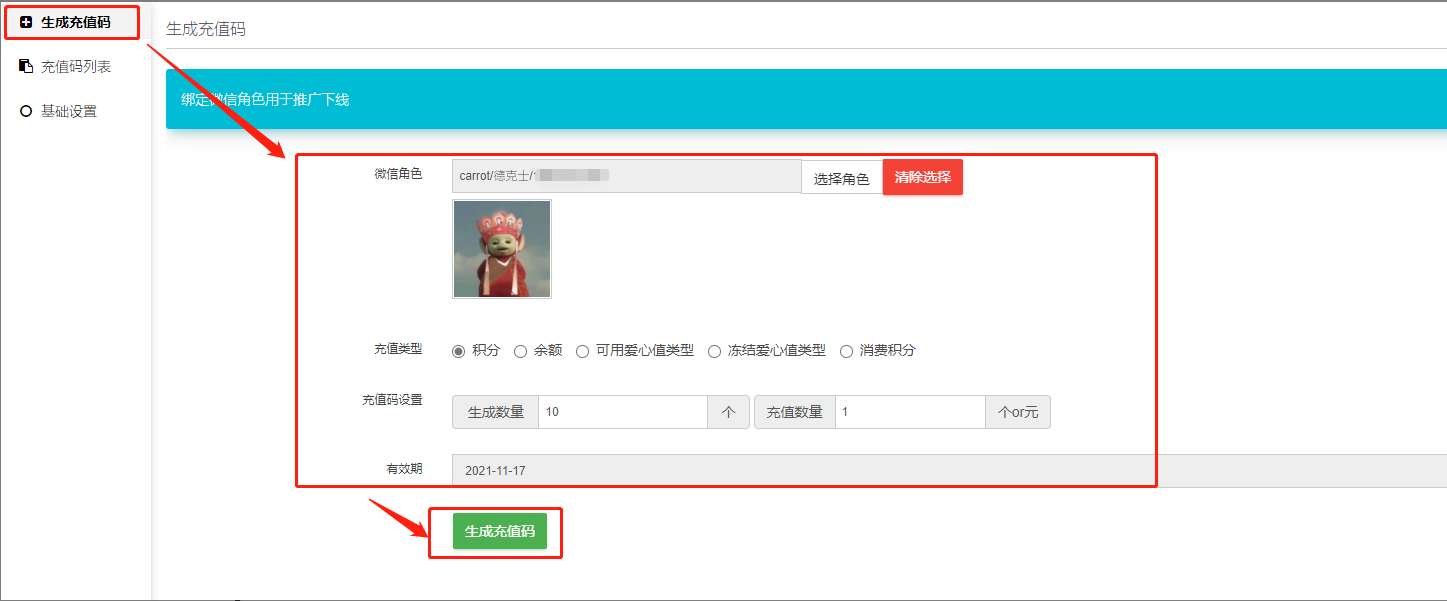Focus the 生成数量 input showing 10
Image resolution: width=1447 pixels, height=601 pixels.
click(622, 412)
